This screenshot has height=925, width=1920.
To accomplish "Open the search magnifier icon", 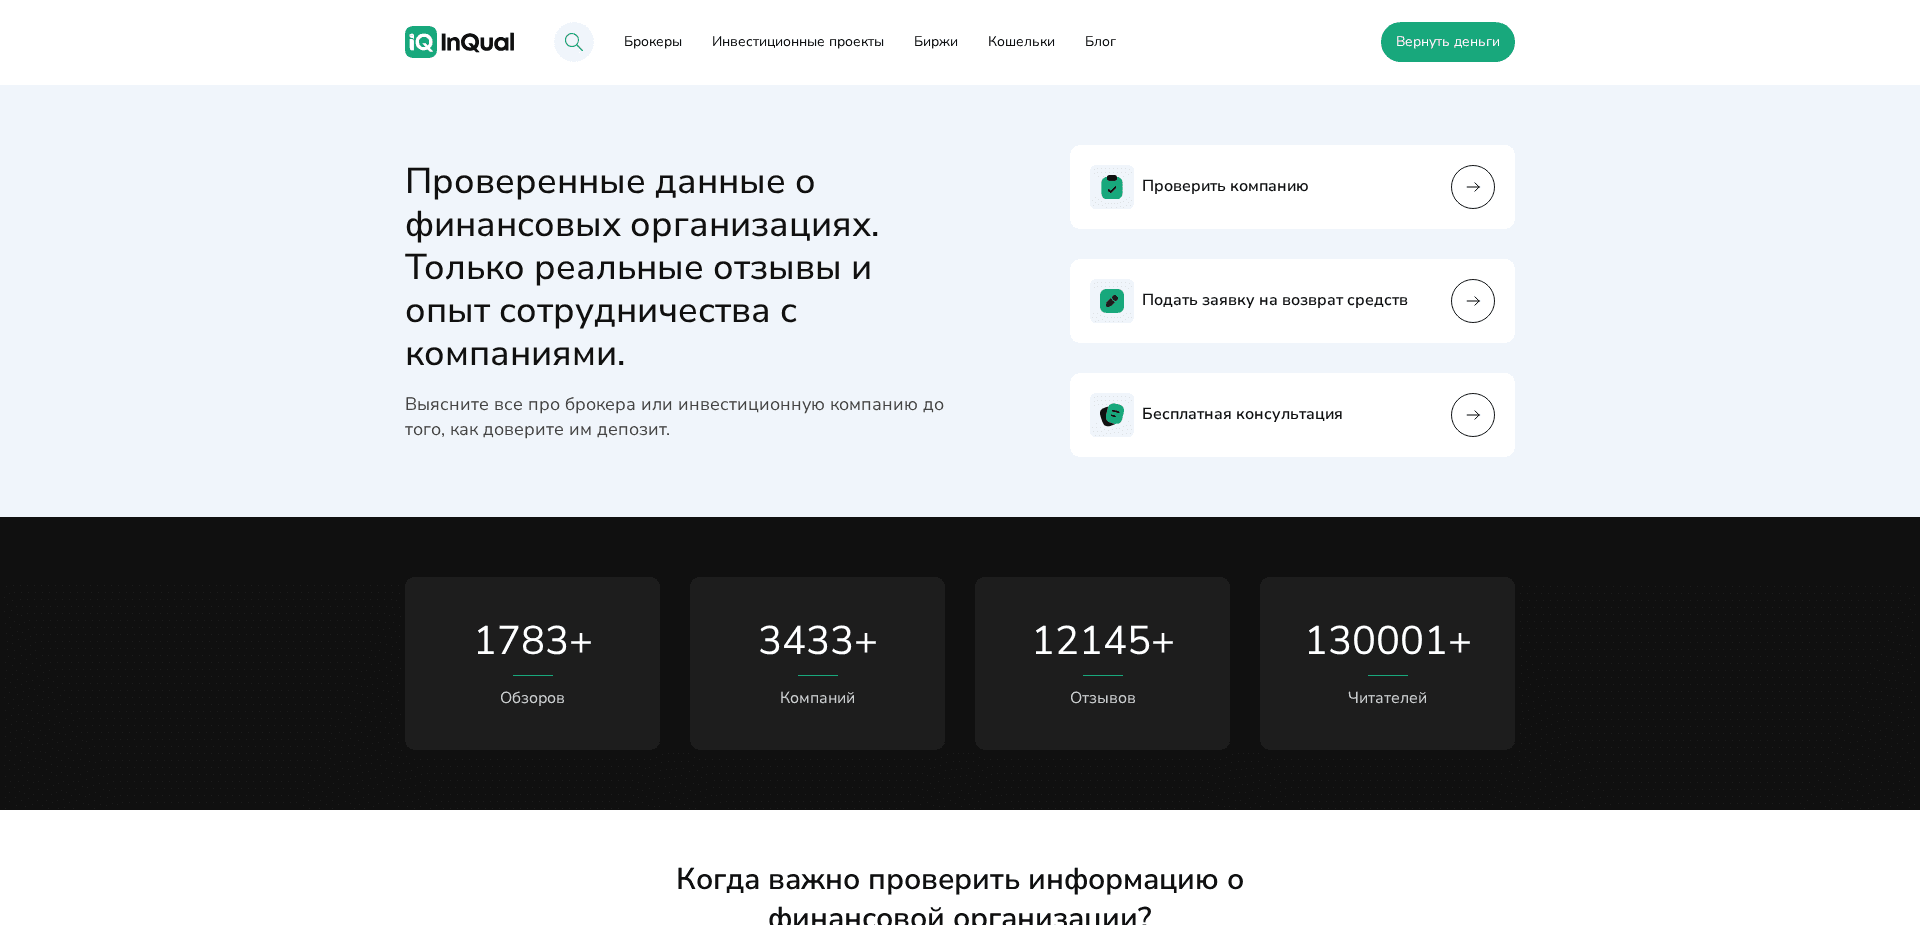I will pyautogui.click(x=574, y=42).
